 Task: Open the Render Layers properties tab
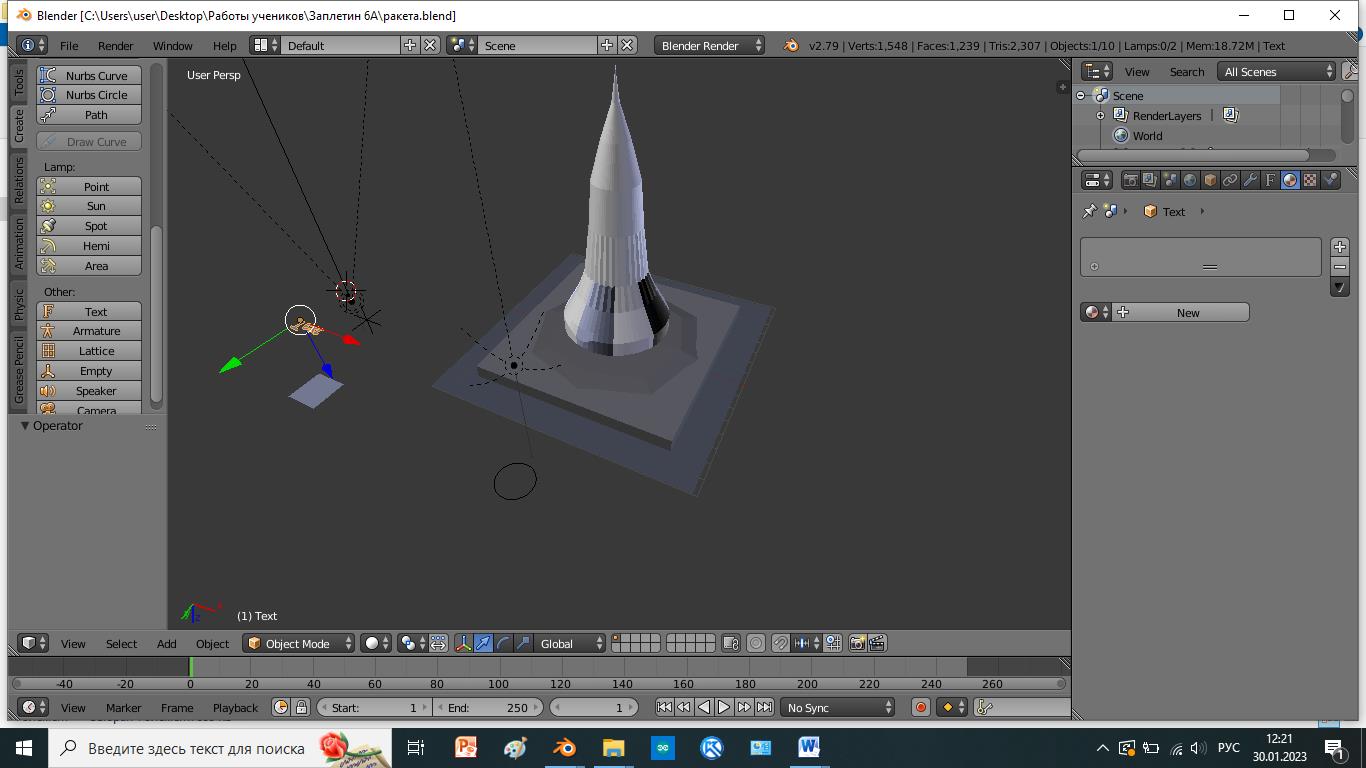click(x=1150, y=181)
